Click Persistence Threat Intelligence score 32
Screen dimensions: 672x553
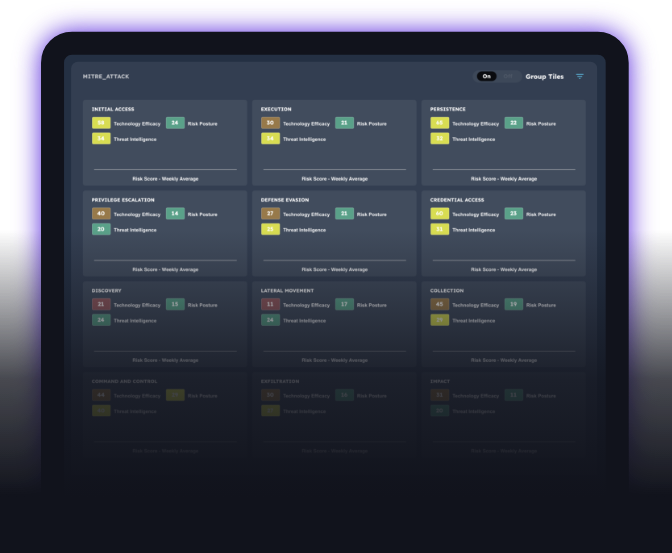440,138
